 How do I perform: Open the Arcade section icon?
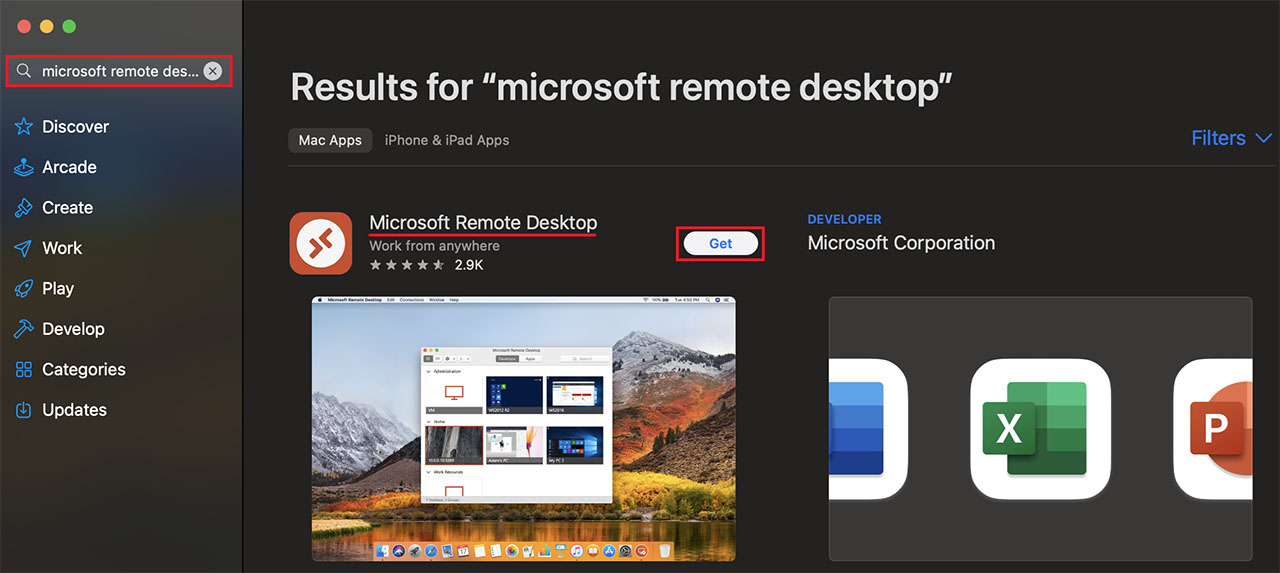point(24,167)
